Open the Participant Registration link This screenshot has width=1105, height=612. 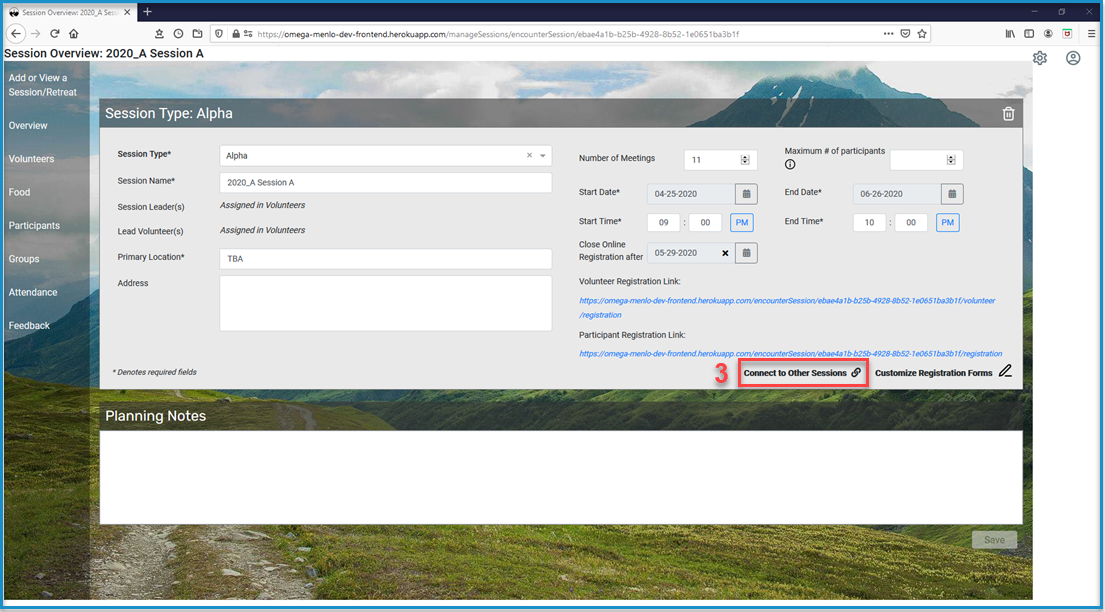pos(791,354)
